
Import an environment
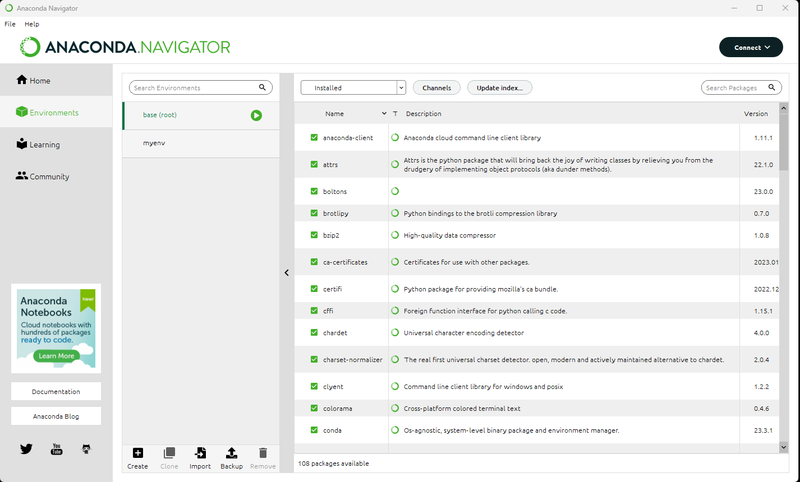coord(200,458)
